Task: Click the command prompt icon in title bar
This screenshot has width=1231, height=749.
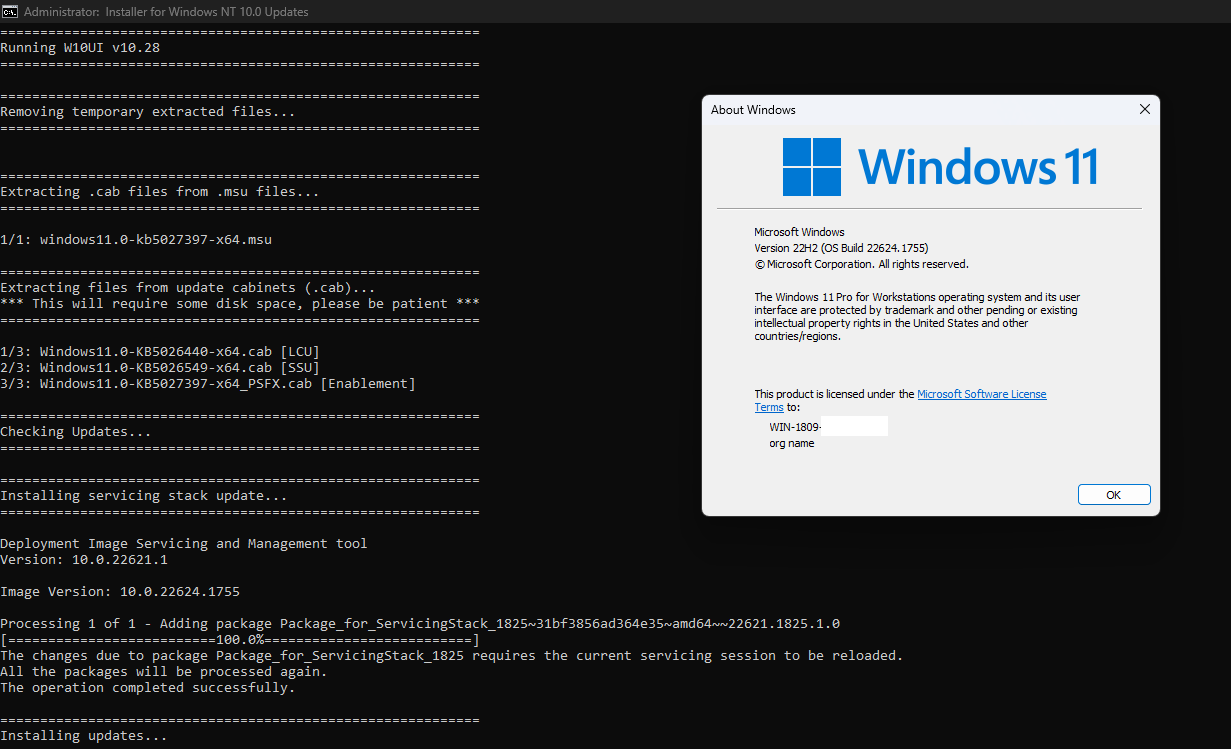Action: [9, 11]
